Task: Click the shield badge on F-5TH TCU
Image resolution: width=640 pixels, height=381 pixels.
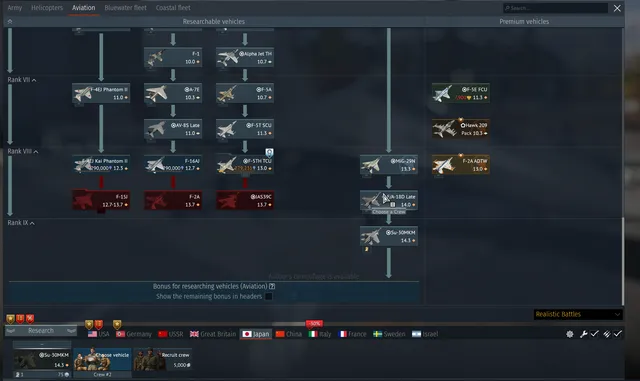Action: coord(269,153)
